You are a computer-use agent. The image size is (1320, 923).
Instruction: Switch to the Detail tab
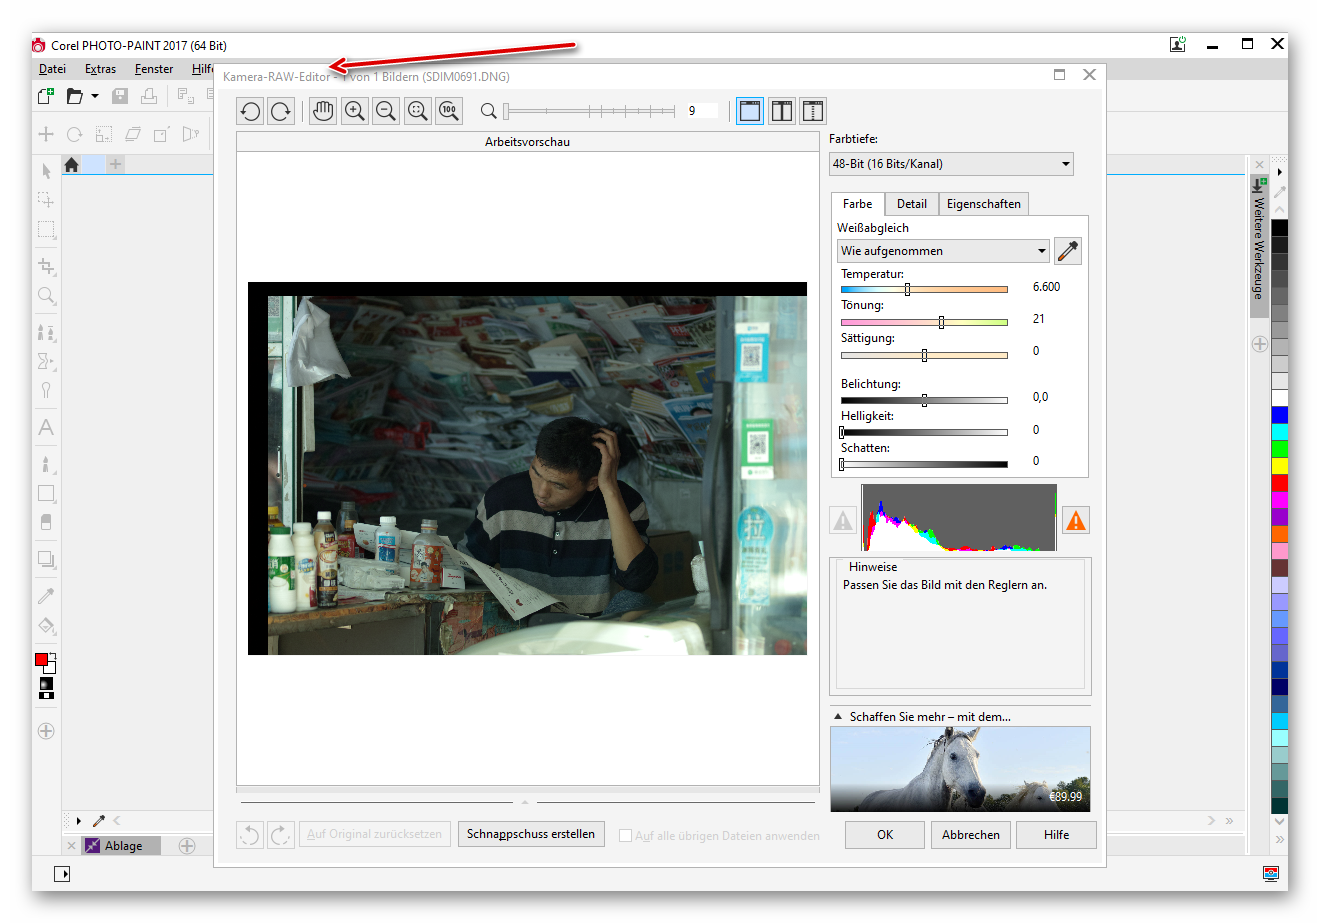(911, 204)
